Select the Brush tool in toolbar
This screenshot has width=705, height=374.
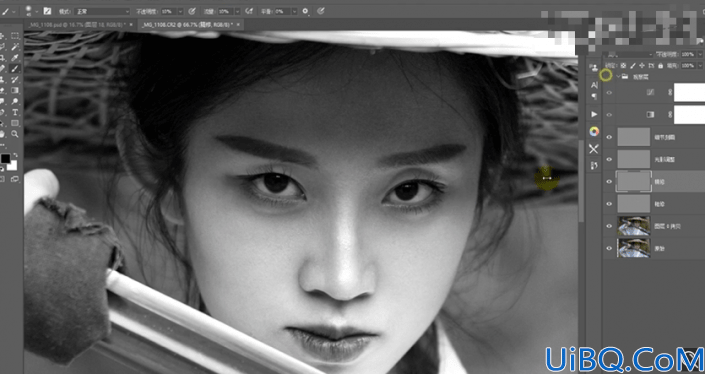[x=15, y=69]
